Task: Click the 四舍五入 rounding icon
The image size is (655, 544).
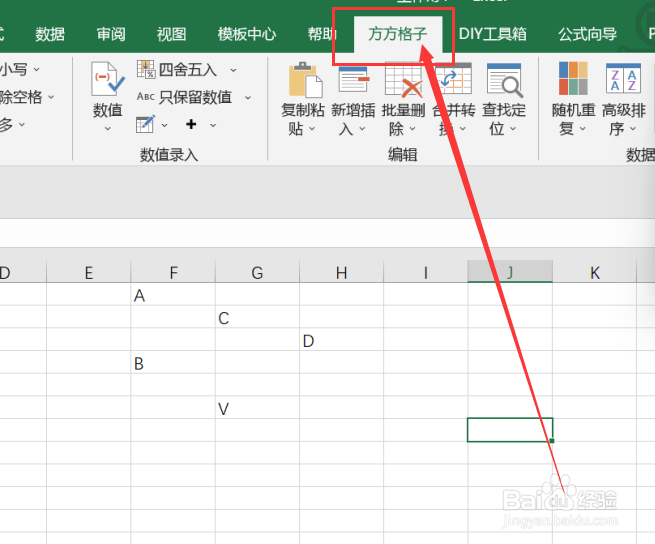Action: point(146,69)
